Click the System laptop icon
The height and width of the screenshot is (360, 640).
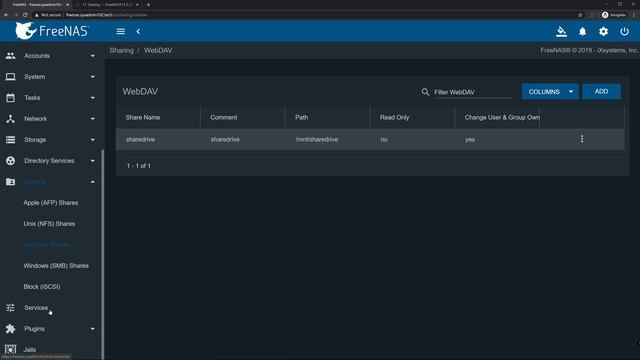click(11, 77)
